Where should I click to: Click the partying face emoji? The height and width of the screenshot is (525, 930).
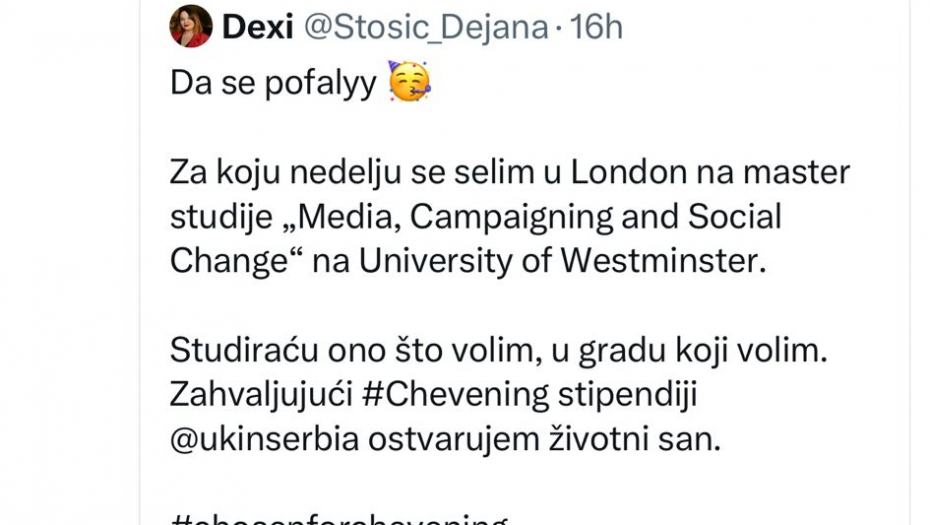[409, 84]
